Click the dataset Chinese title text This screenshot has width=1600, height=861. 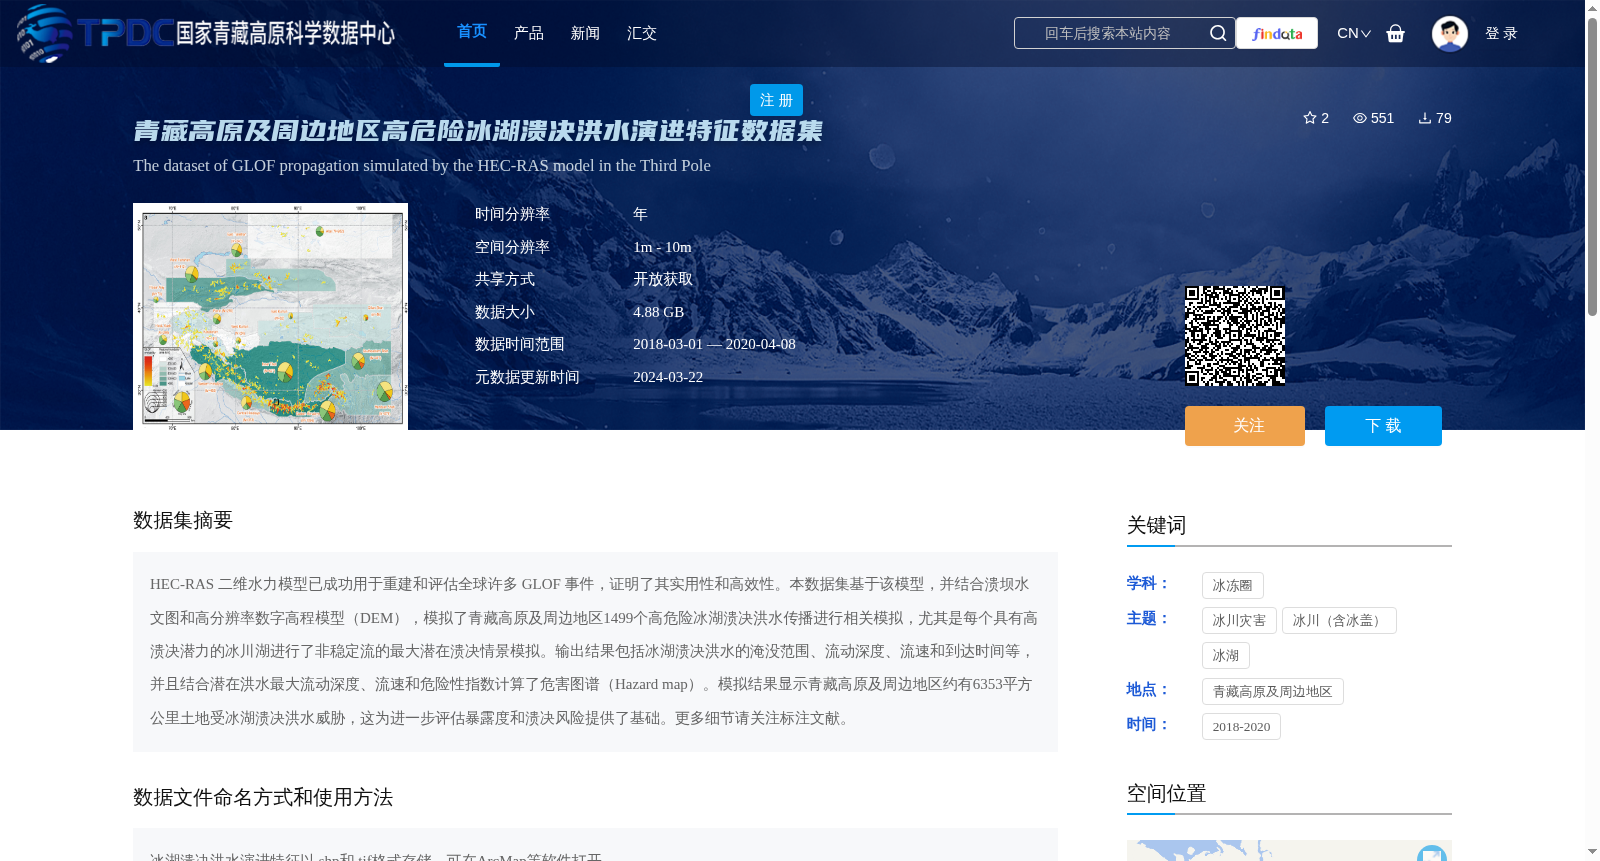click(478, 131)
